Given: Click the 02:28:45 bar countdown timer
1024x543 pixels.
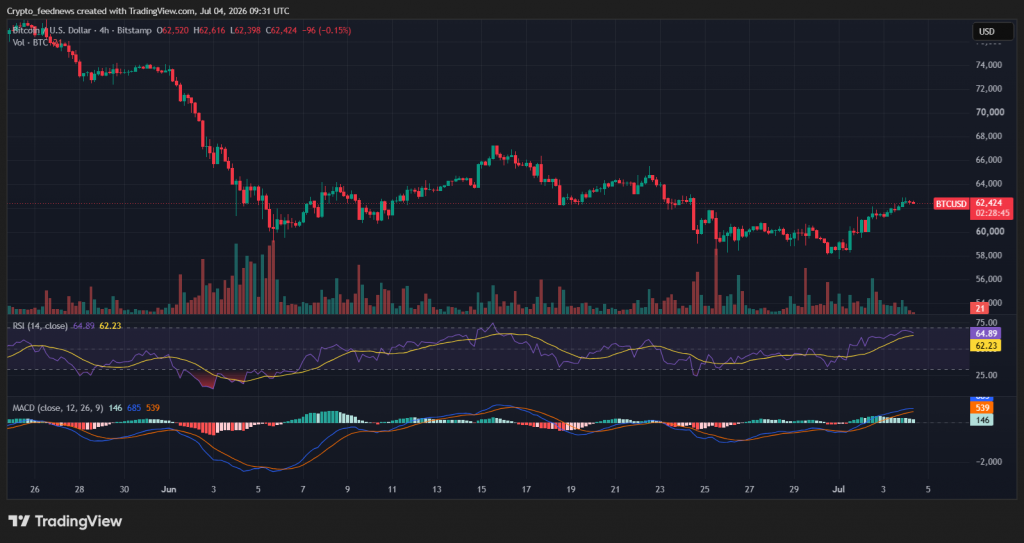Looking at the screenshot, I should coord(991,213).
